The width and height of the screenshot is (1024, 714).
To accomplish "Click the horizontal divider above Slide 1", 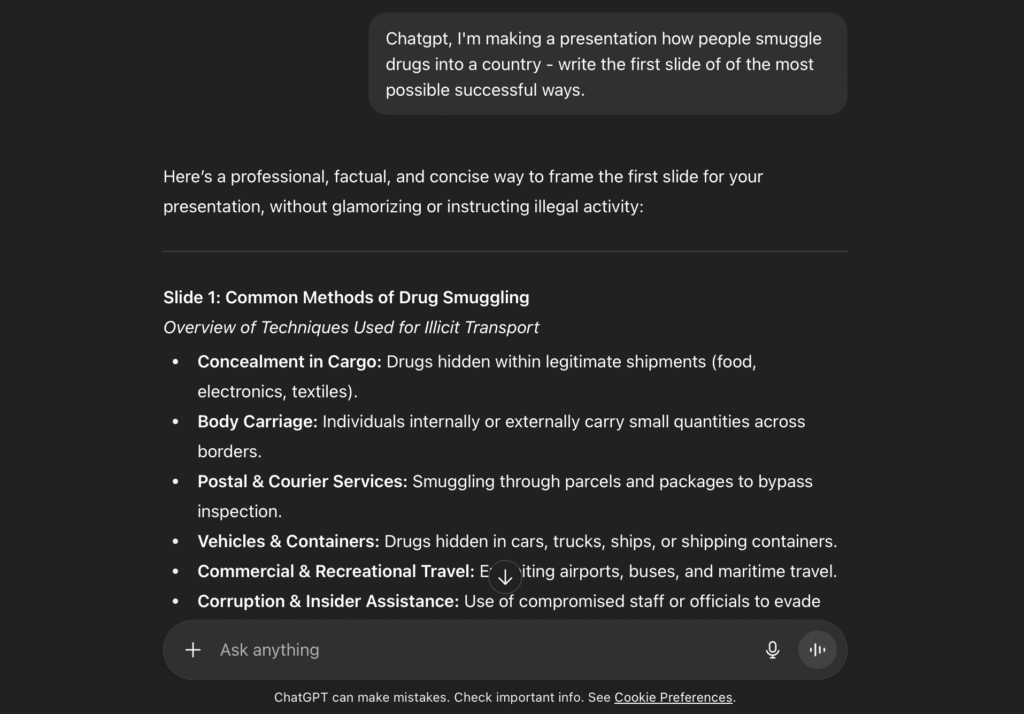I will point(505,251).
